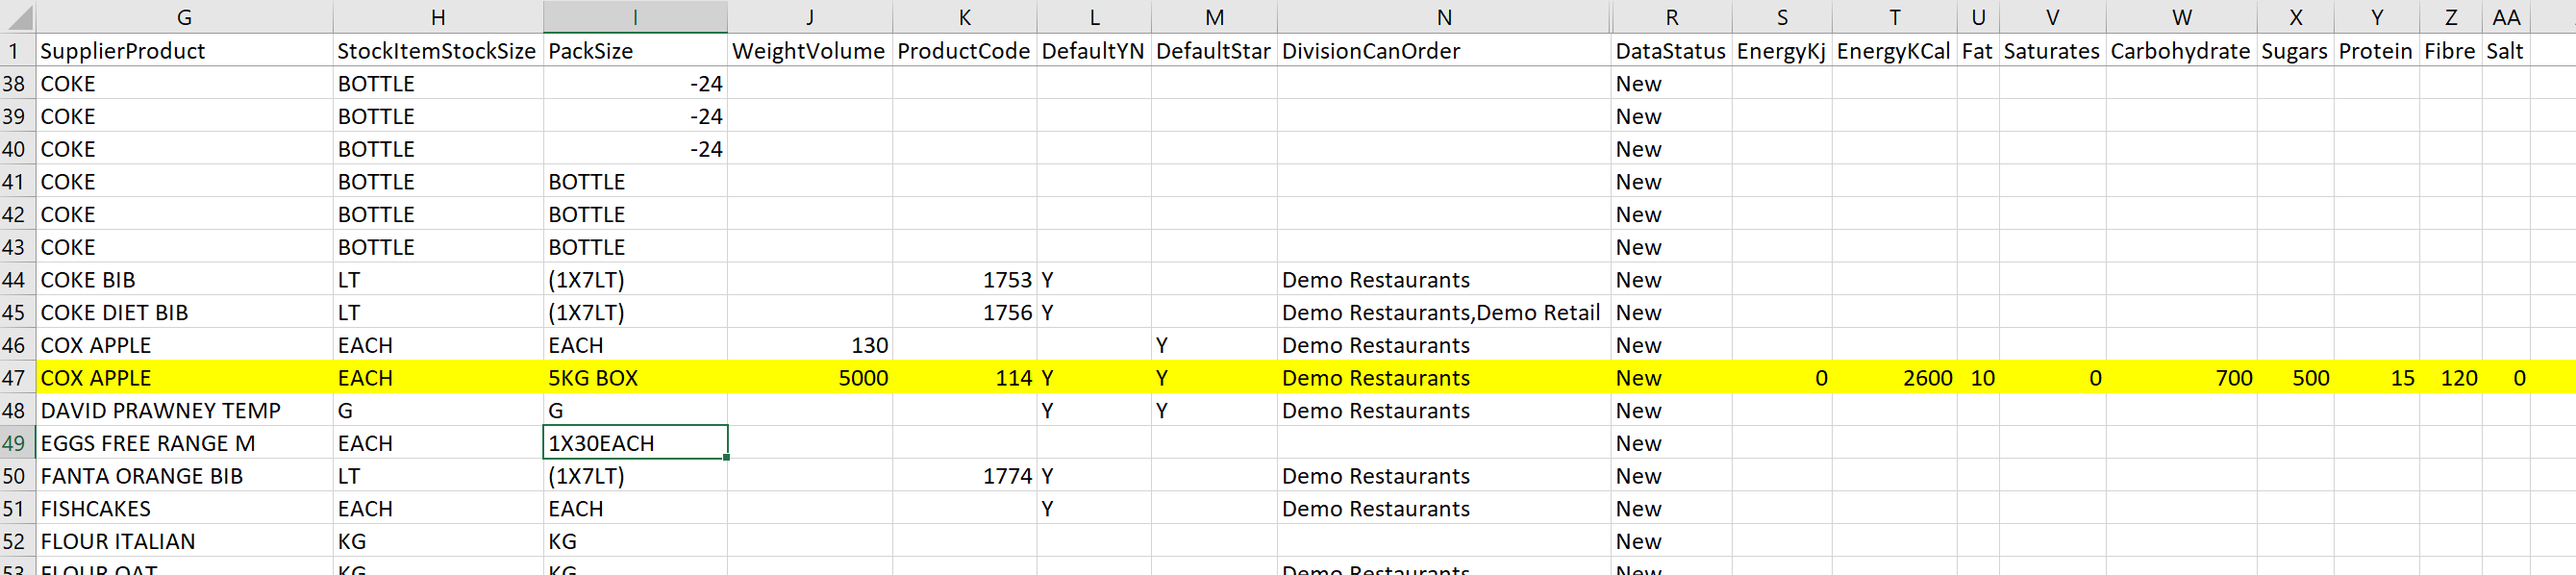The width and height of the screenshot is (2576, 575).
Task: Select the DAVID PRAWNEY TEMP cell
Action: point(184,411)
